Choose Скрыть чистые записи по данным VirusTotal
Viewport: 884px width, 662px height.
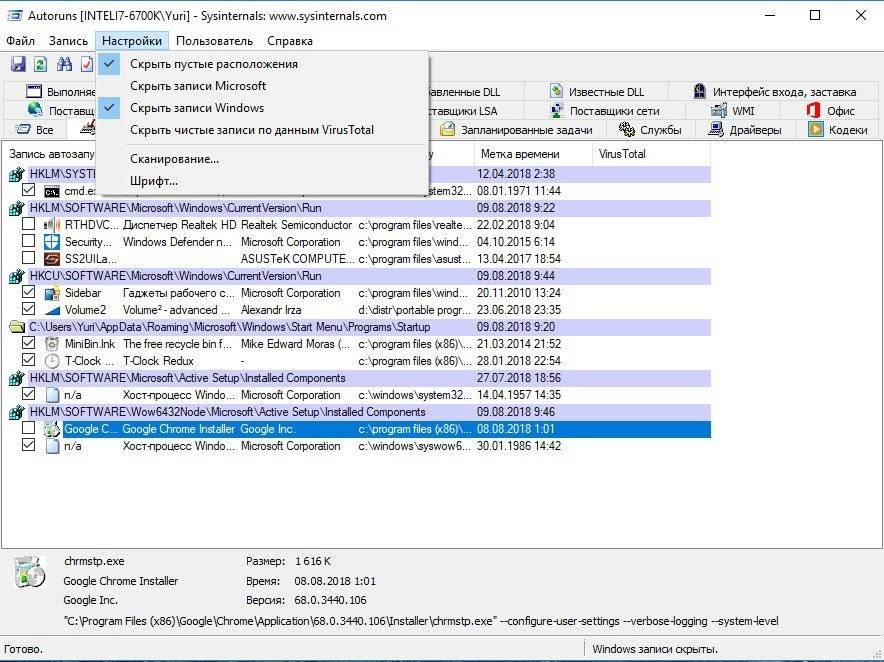(x=262, y=130)
